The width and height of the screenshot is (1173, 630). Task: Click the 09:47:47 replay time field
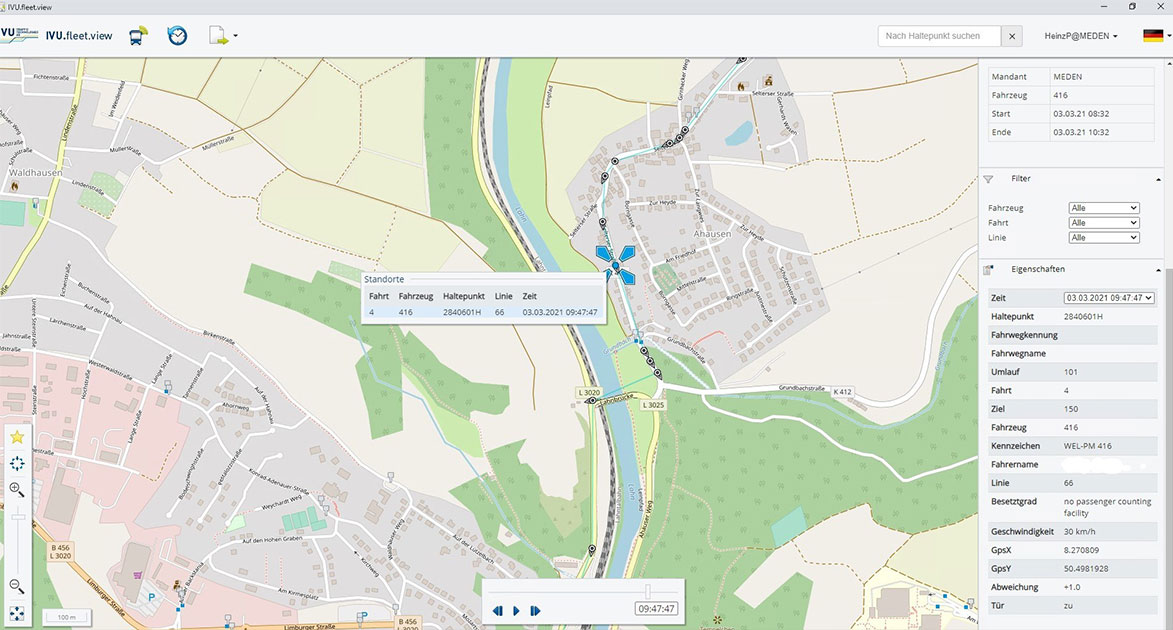pos(656,609)
